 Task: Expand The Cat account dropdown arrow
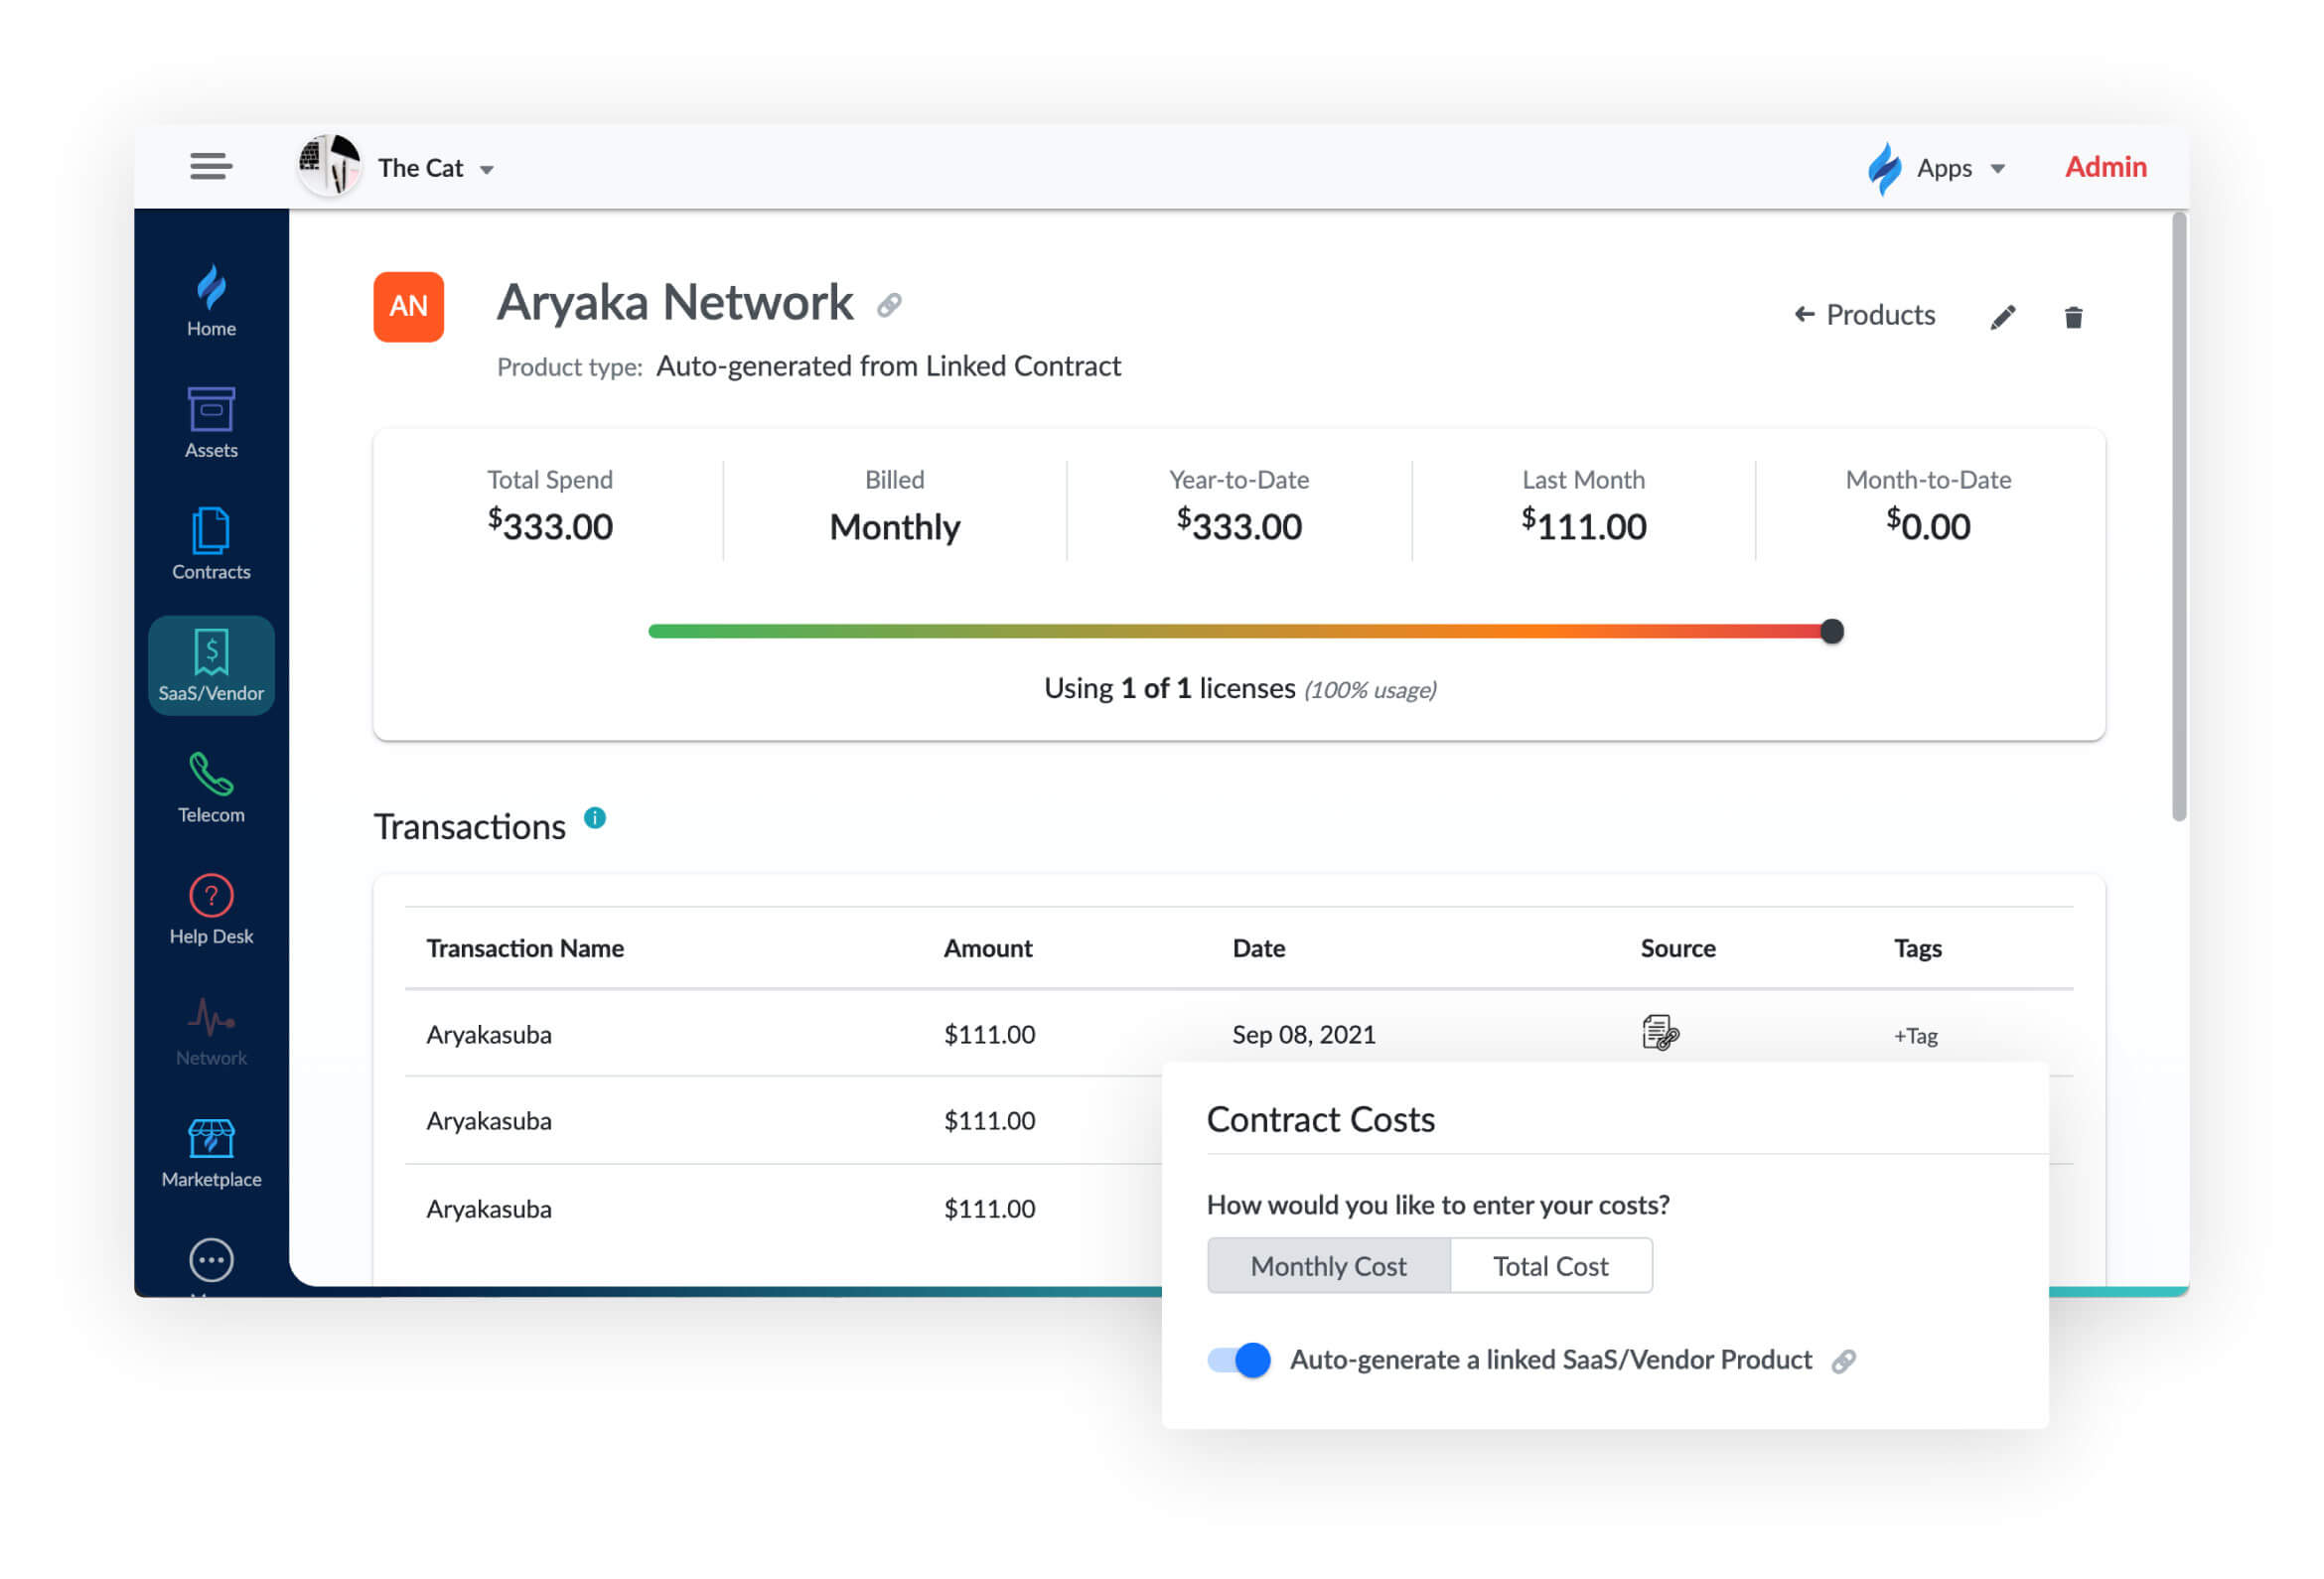point(487,170)
